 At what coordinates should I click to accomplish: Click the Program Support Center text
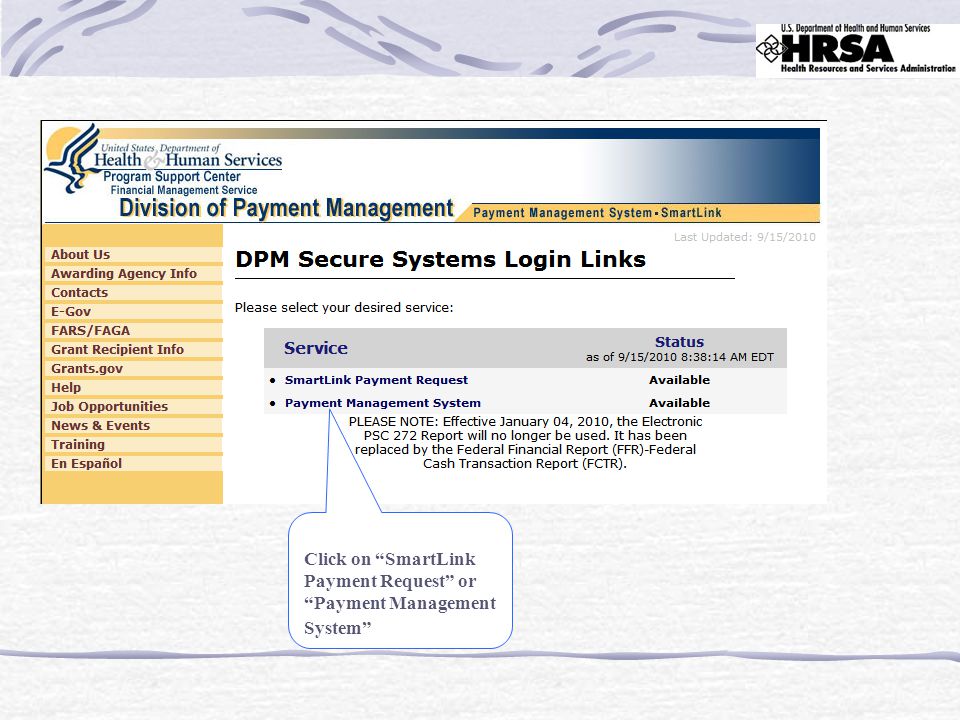(x=171, y=176)
